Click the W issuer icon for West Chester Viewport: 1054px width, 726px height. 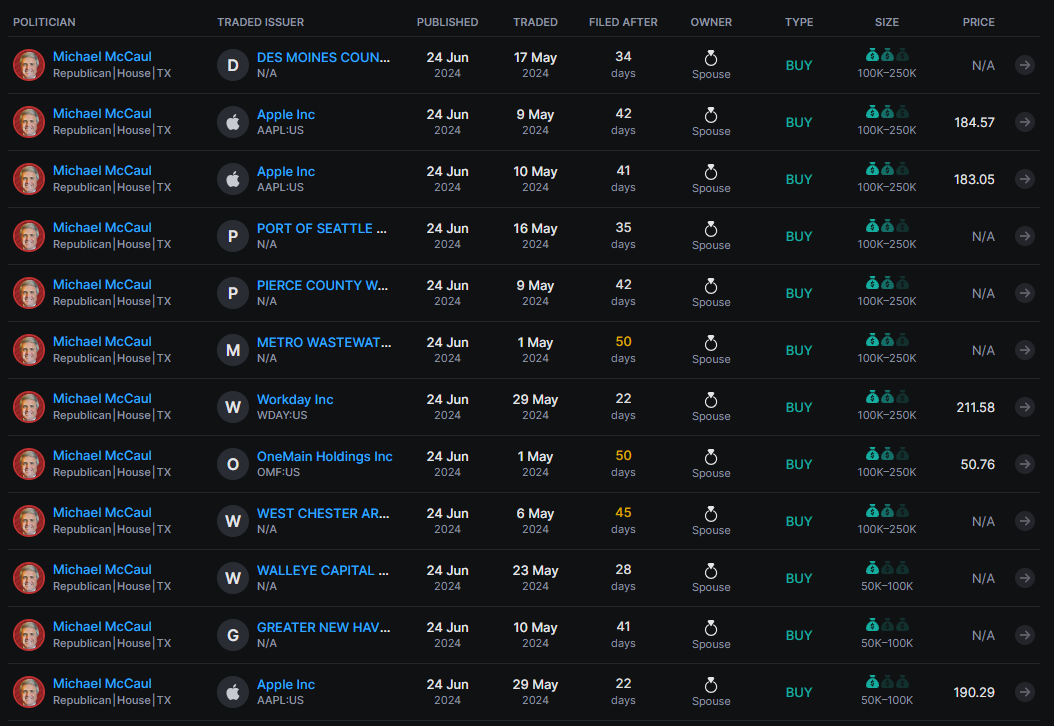pyautogui.click(x=233, y=521)
